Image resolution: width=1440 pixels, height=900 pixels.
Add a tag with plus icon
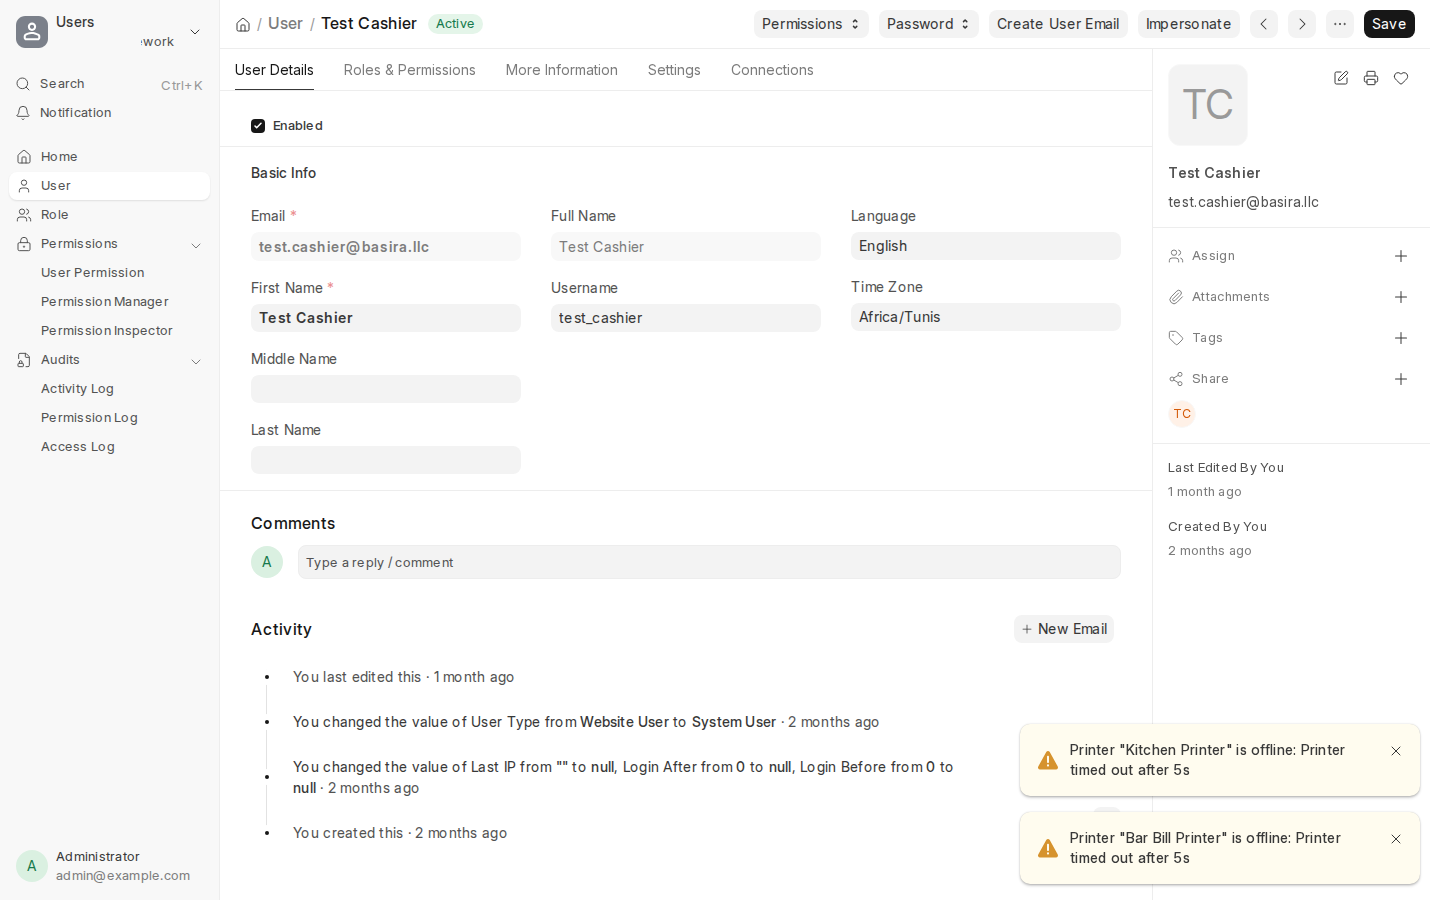click(1401, 338)
